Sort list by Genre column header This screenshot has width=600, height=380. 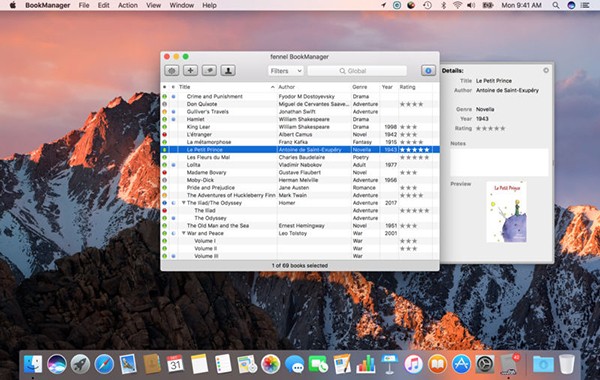click(365, 87)
